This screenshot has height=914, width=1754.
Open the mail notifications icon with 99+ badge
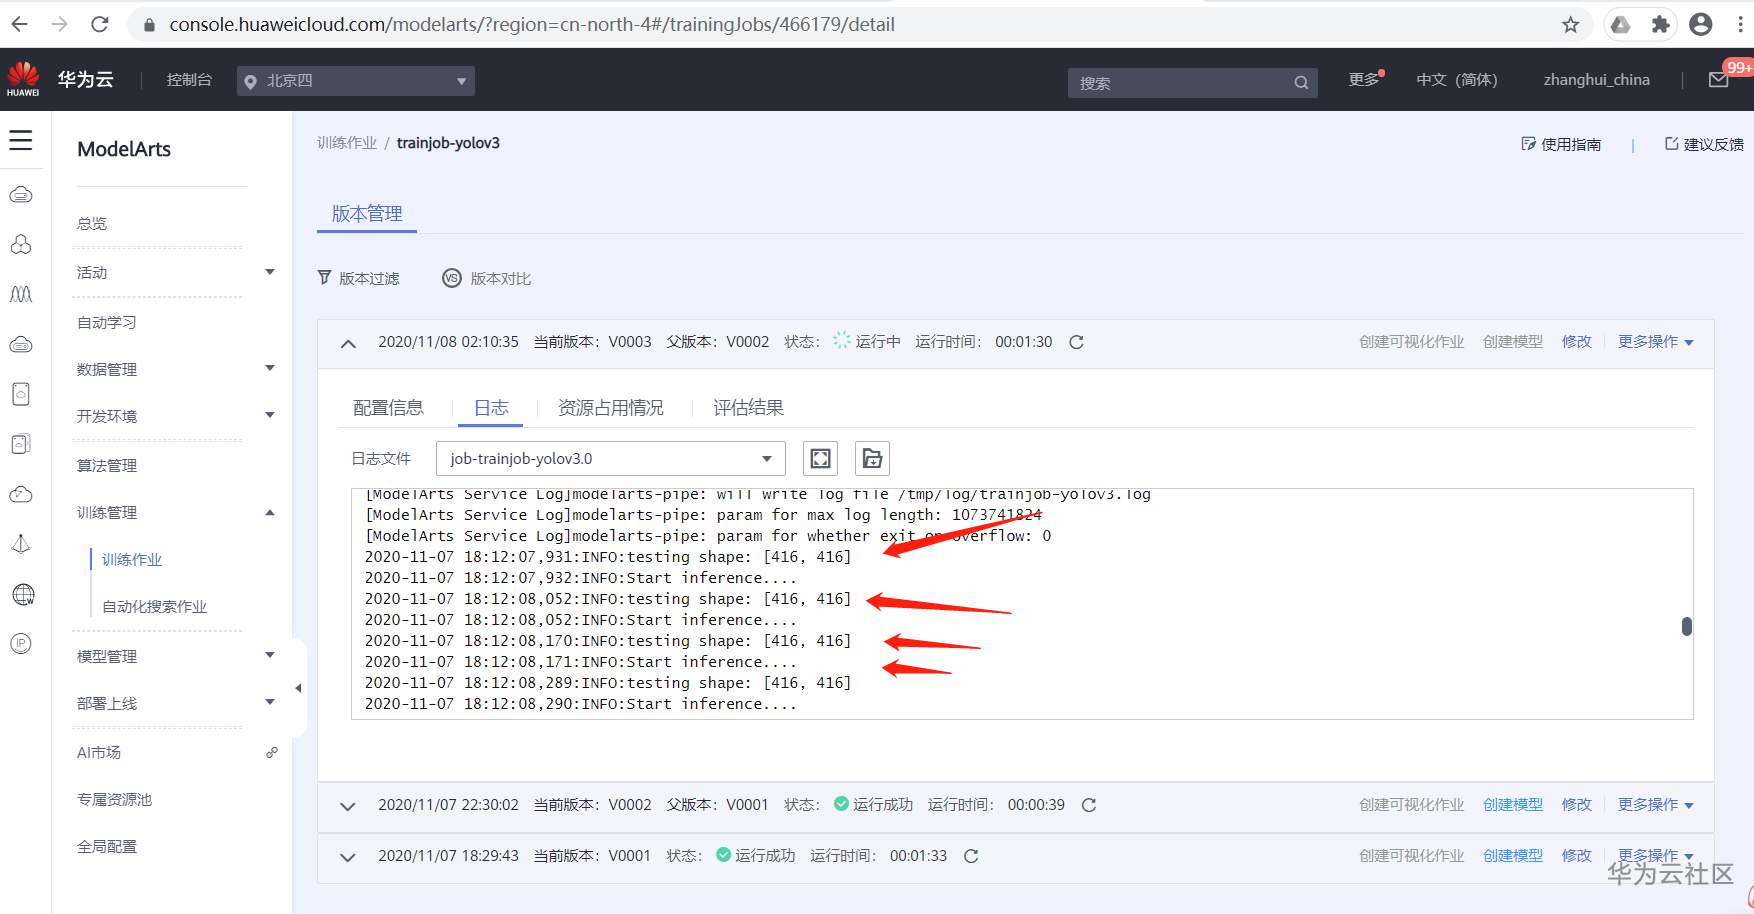click(x=1719, y=80)
